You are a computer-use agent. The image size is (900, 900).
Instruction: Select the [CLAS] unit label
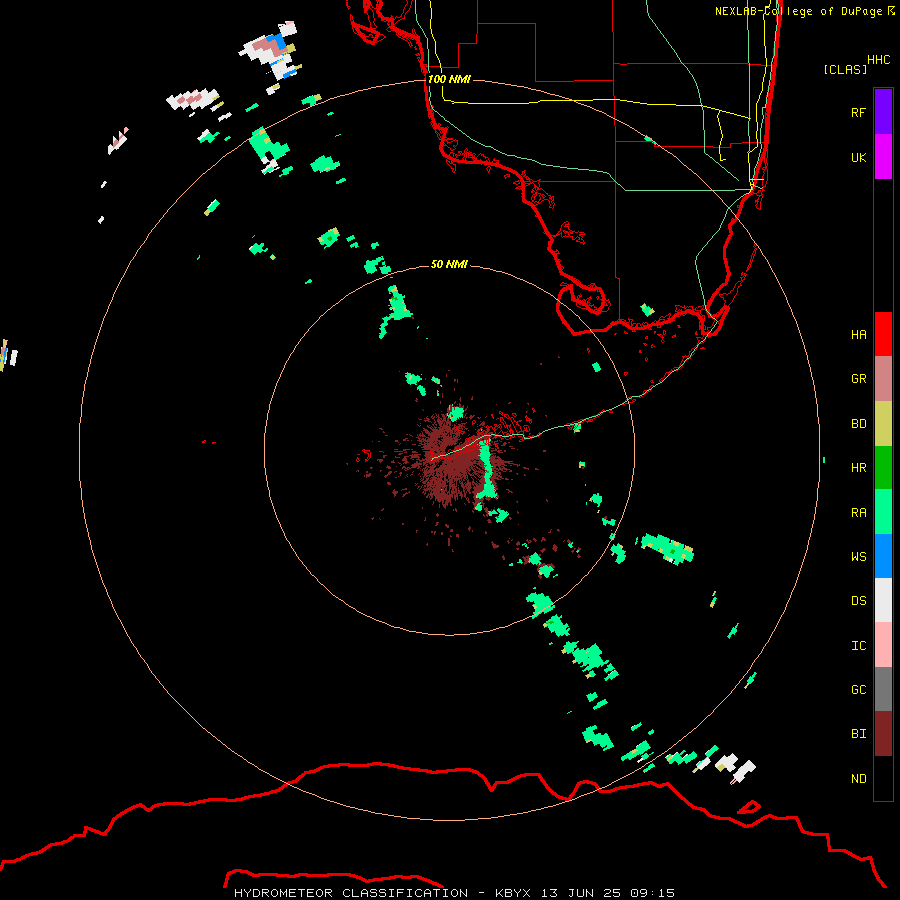click(845, 69)
